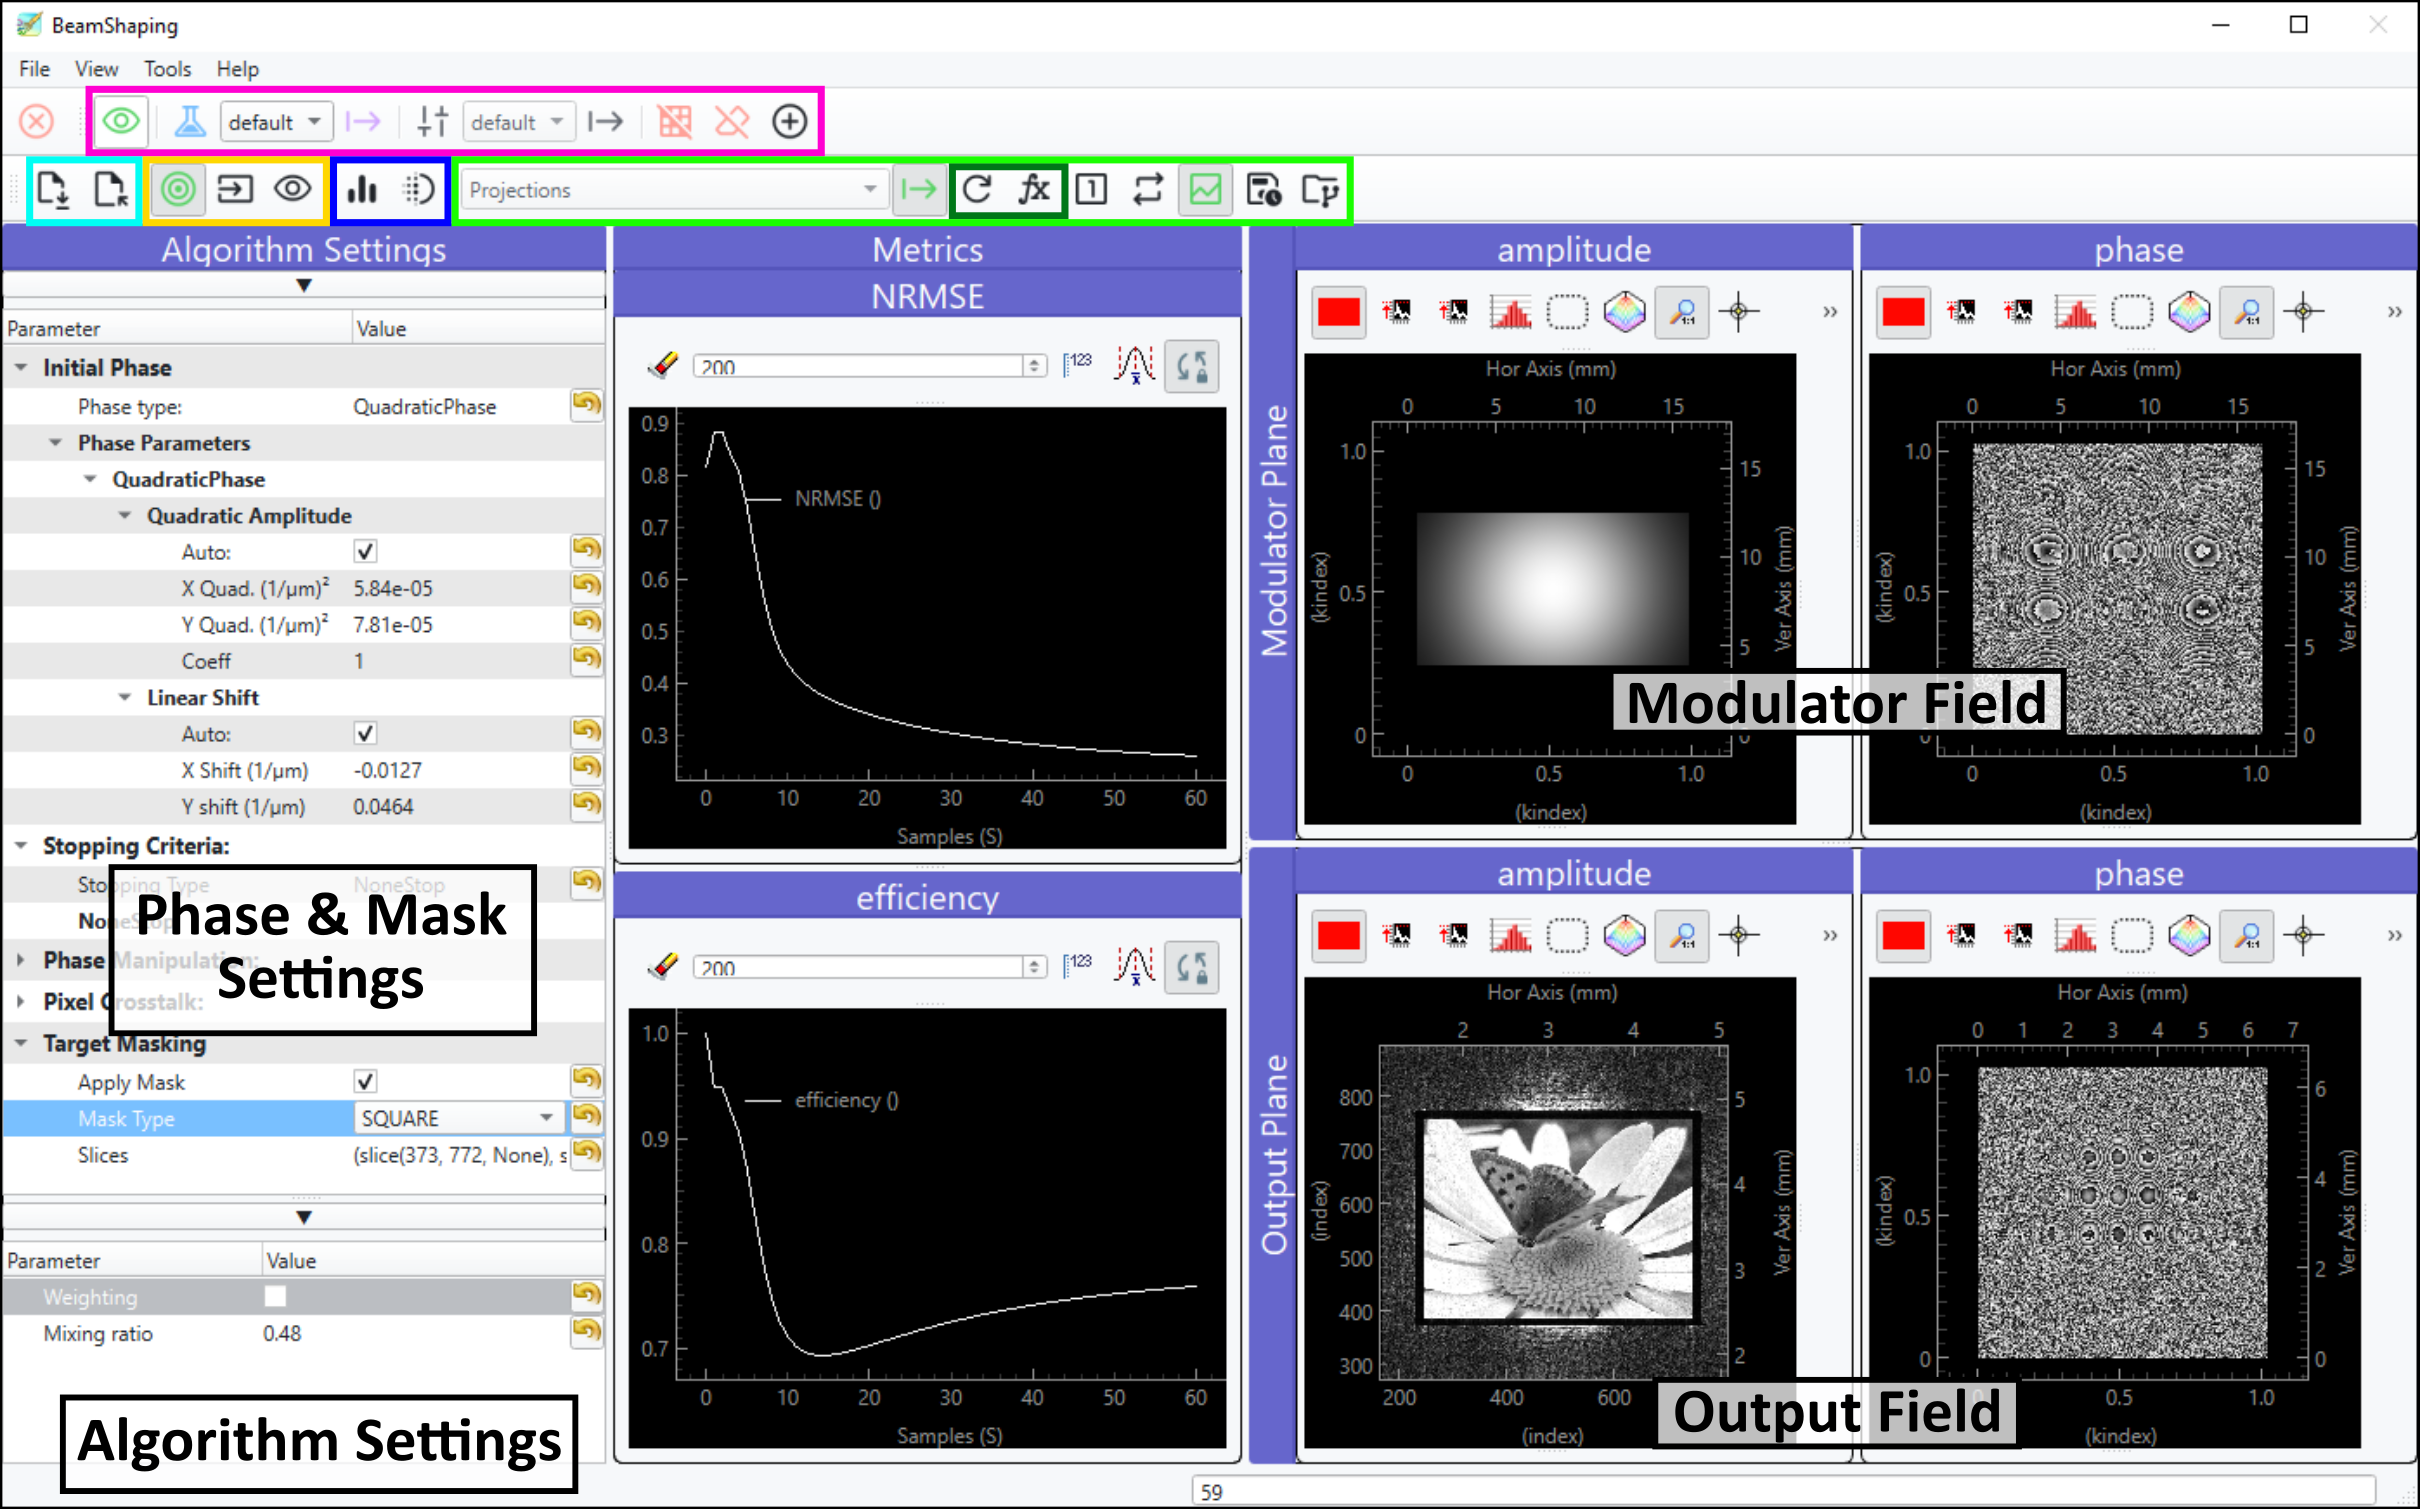Reset Phase type to its default value
The height and width of the screenshot is (1509, 2420).
click(x=587, y=404)
